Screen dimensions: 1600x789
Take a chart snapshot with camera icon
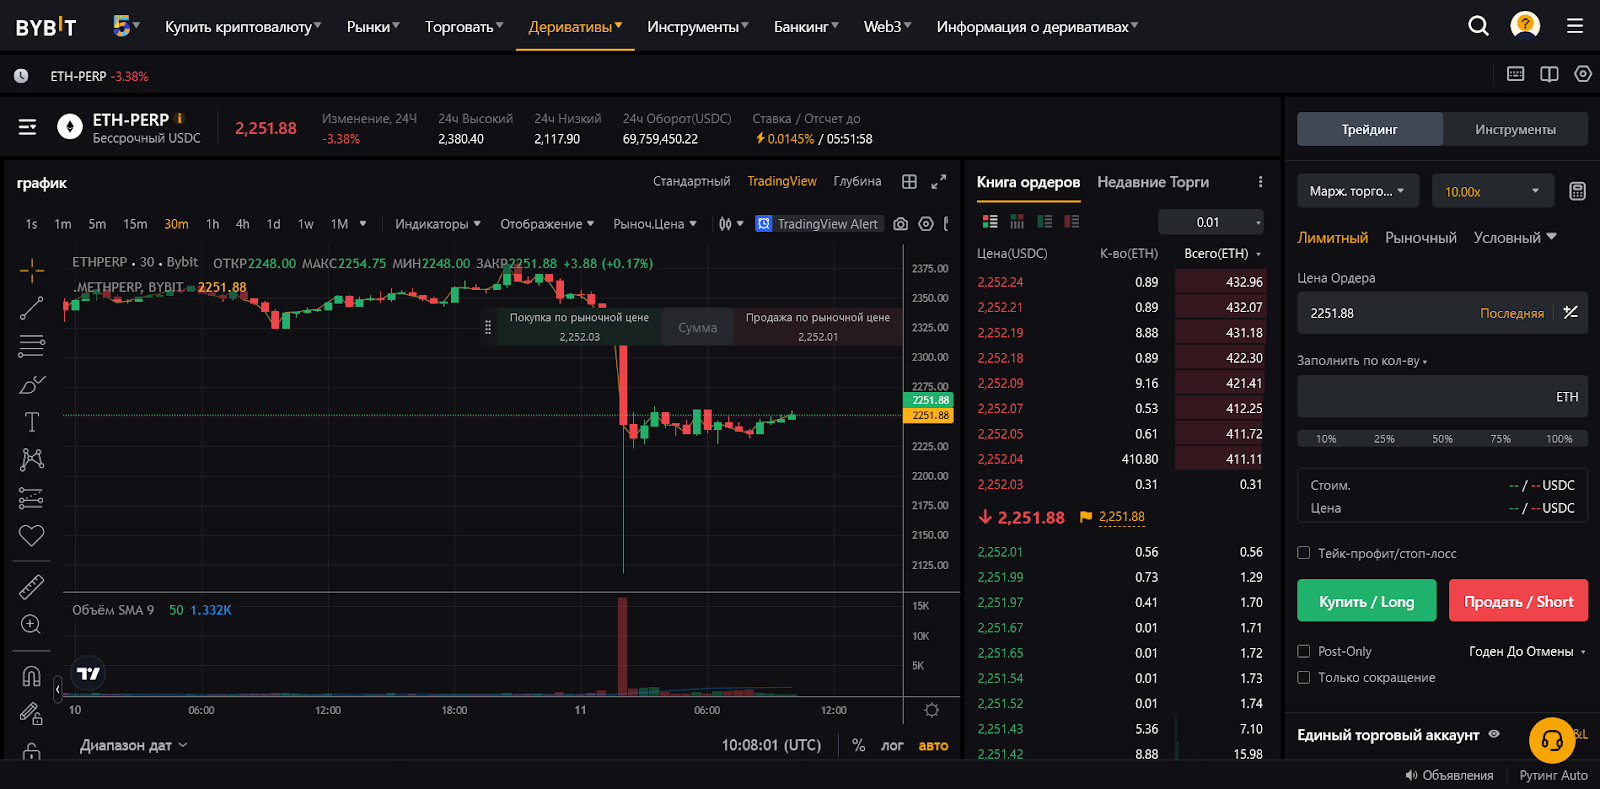click(x=901, y=224)
